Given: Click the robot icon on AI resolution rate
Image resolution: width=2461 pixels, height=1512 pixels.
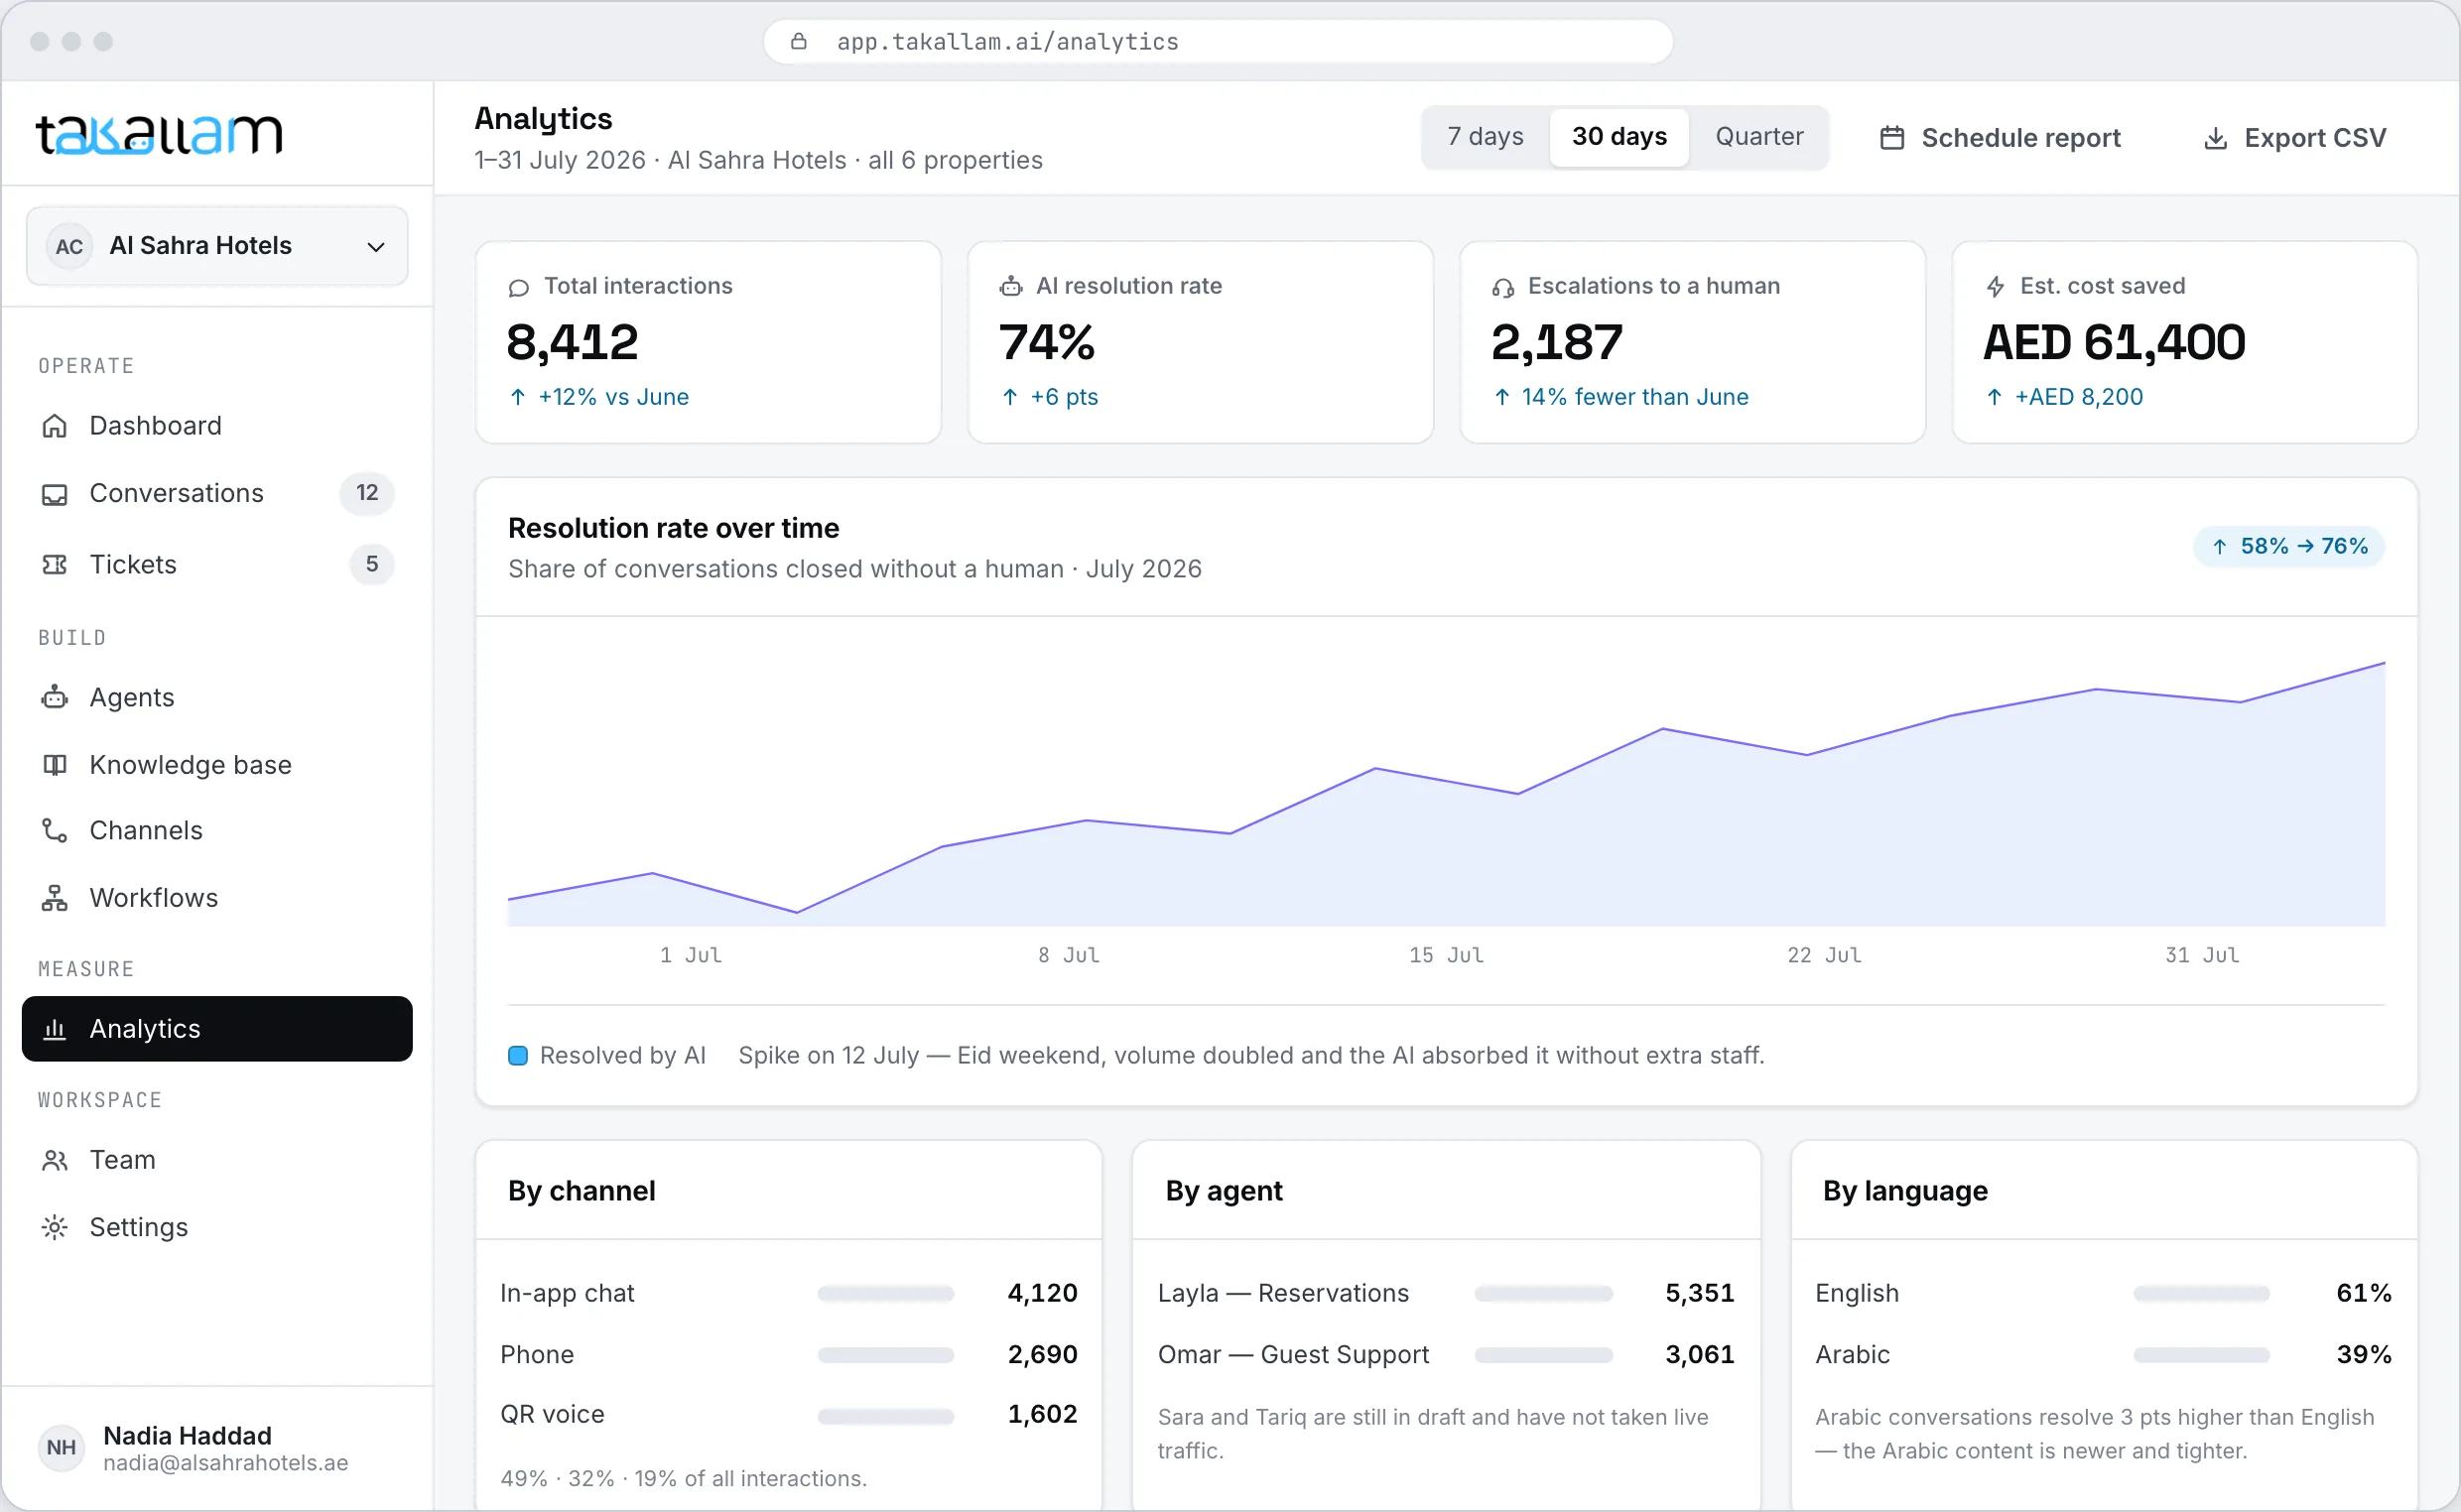Looking at the screenshot, I should click(1011, 286).
